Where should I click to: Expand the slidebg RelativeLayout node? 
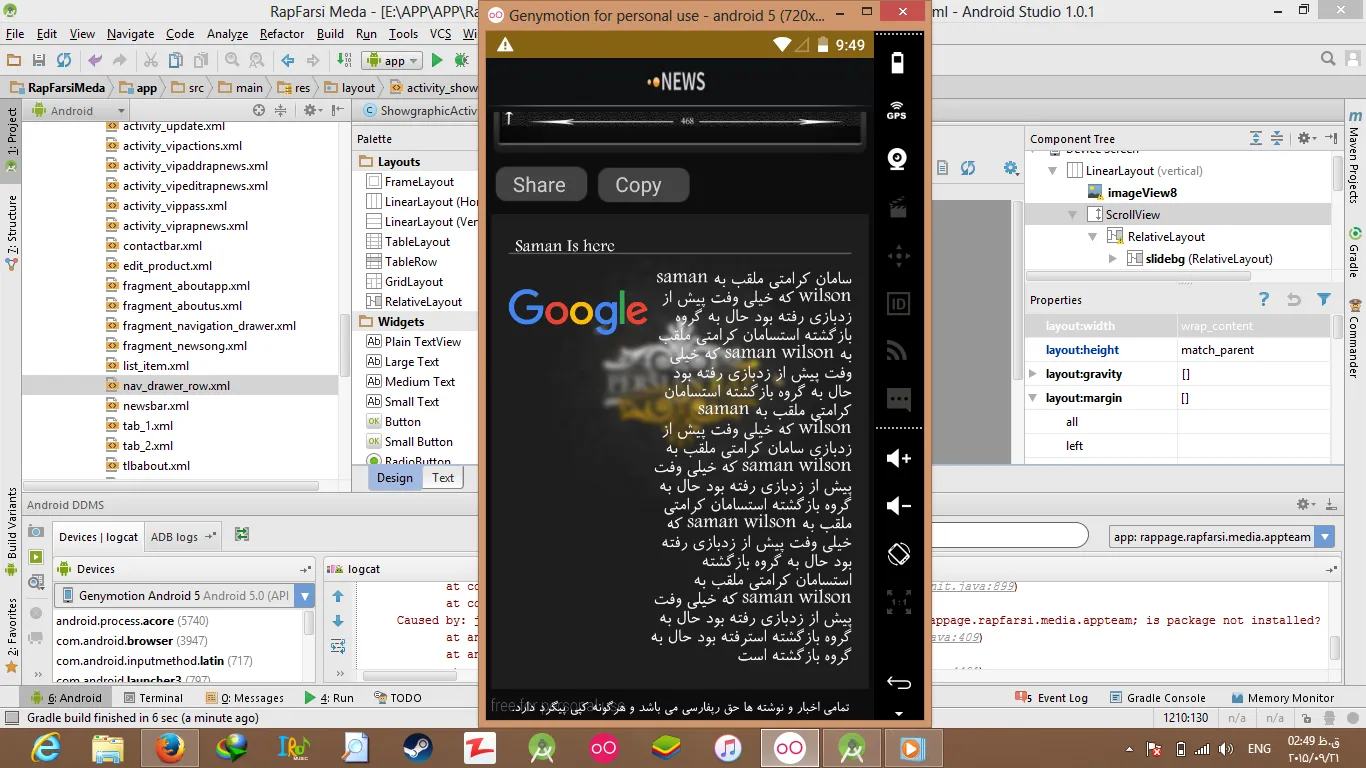(x=1113, y=259)
